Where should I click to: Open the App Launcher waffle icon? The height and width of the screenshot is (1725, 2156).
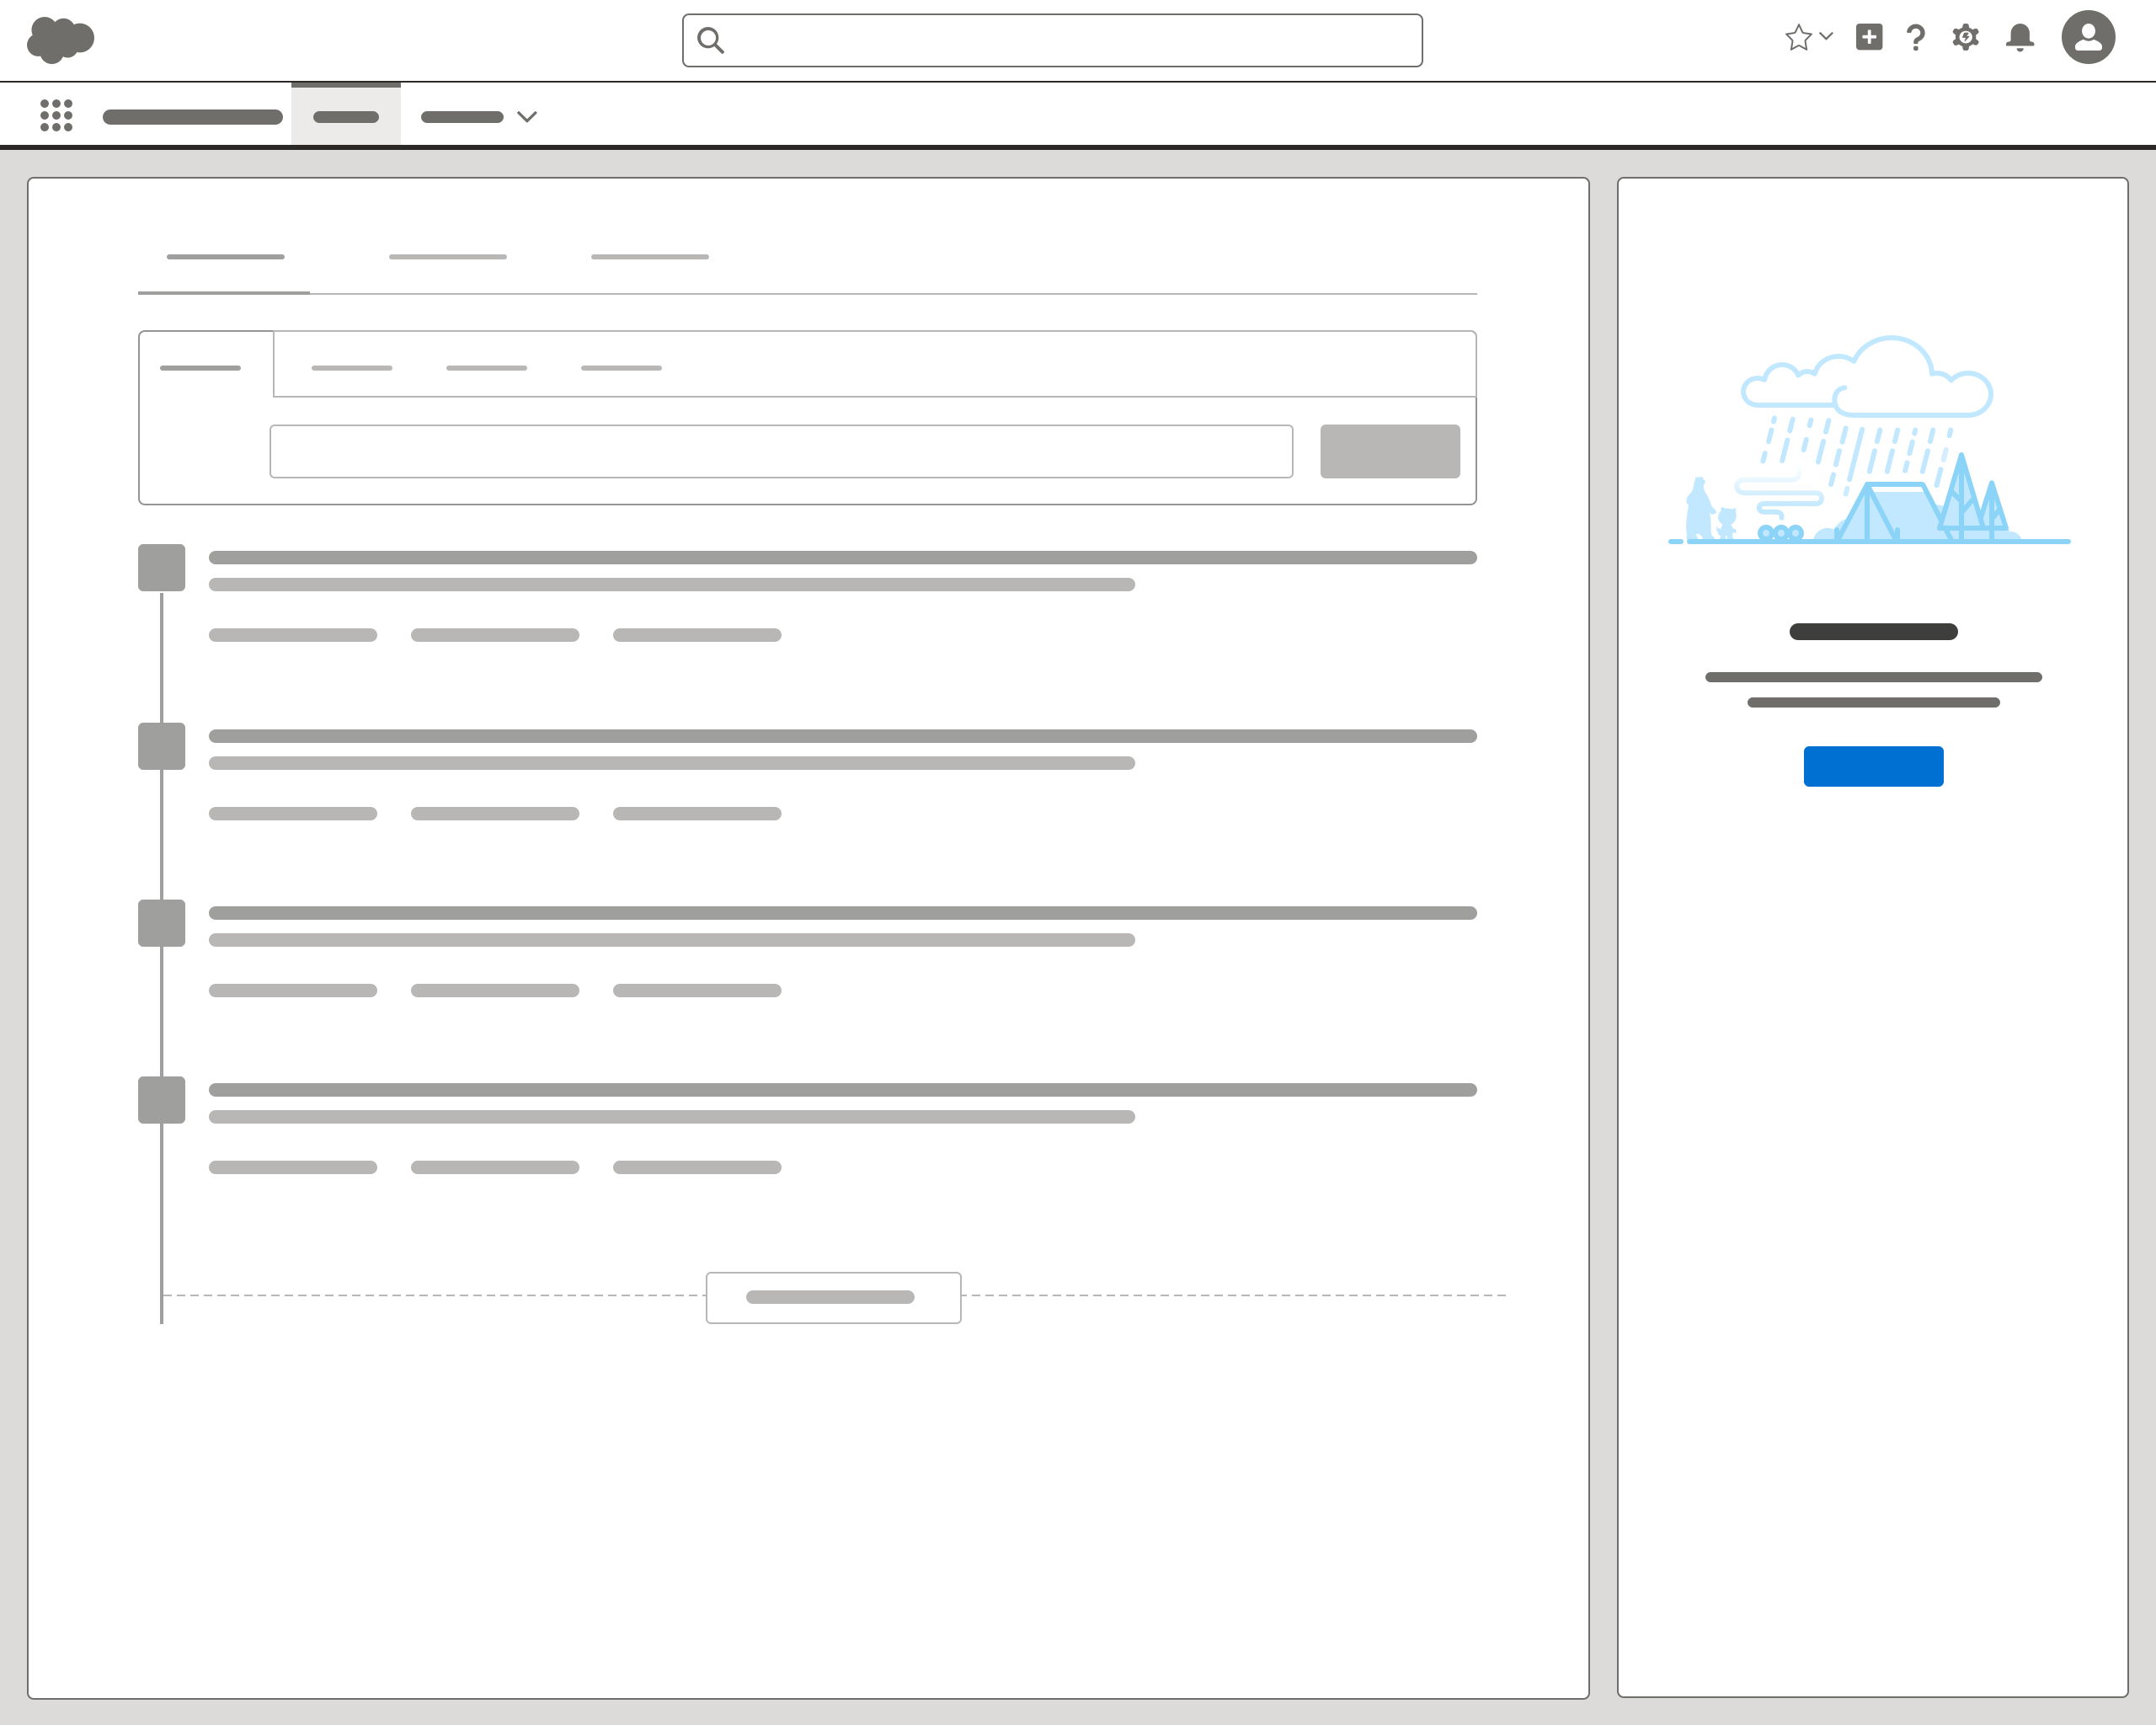coord(57,115)
